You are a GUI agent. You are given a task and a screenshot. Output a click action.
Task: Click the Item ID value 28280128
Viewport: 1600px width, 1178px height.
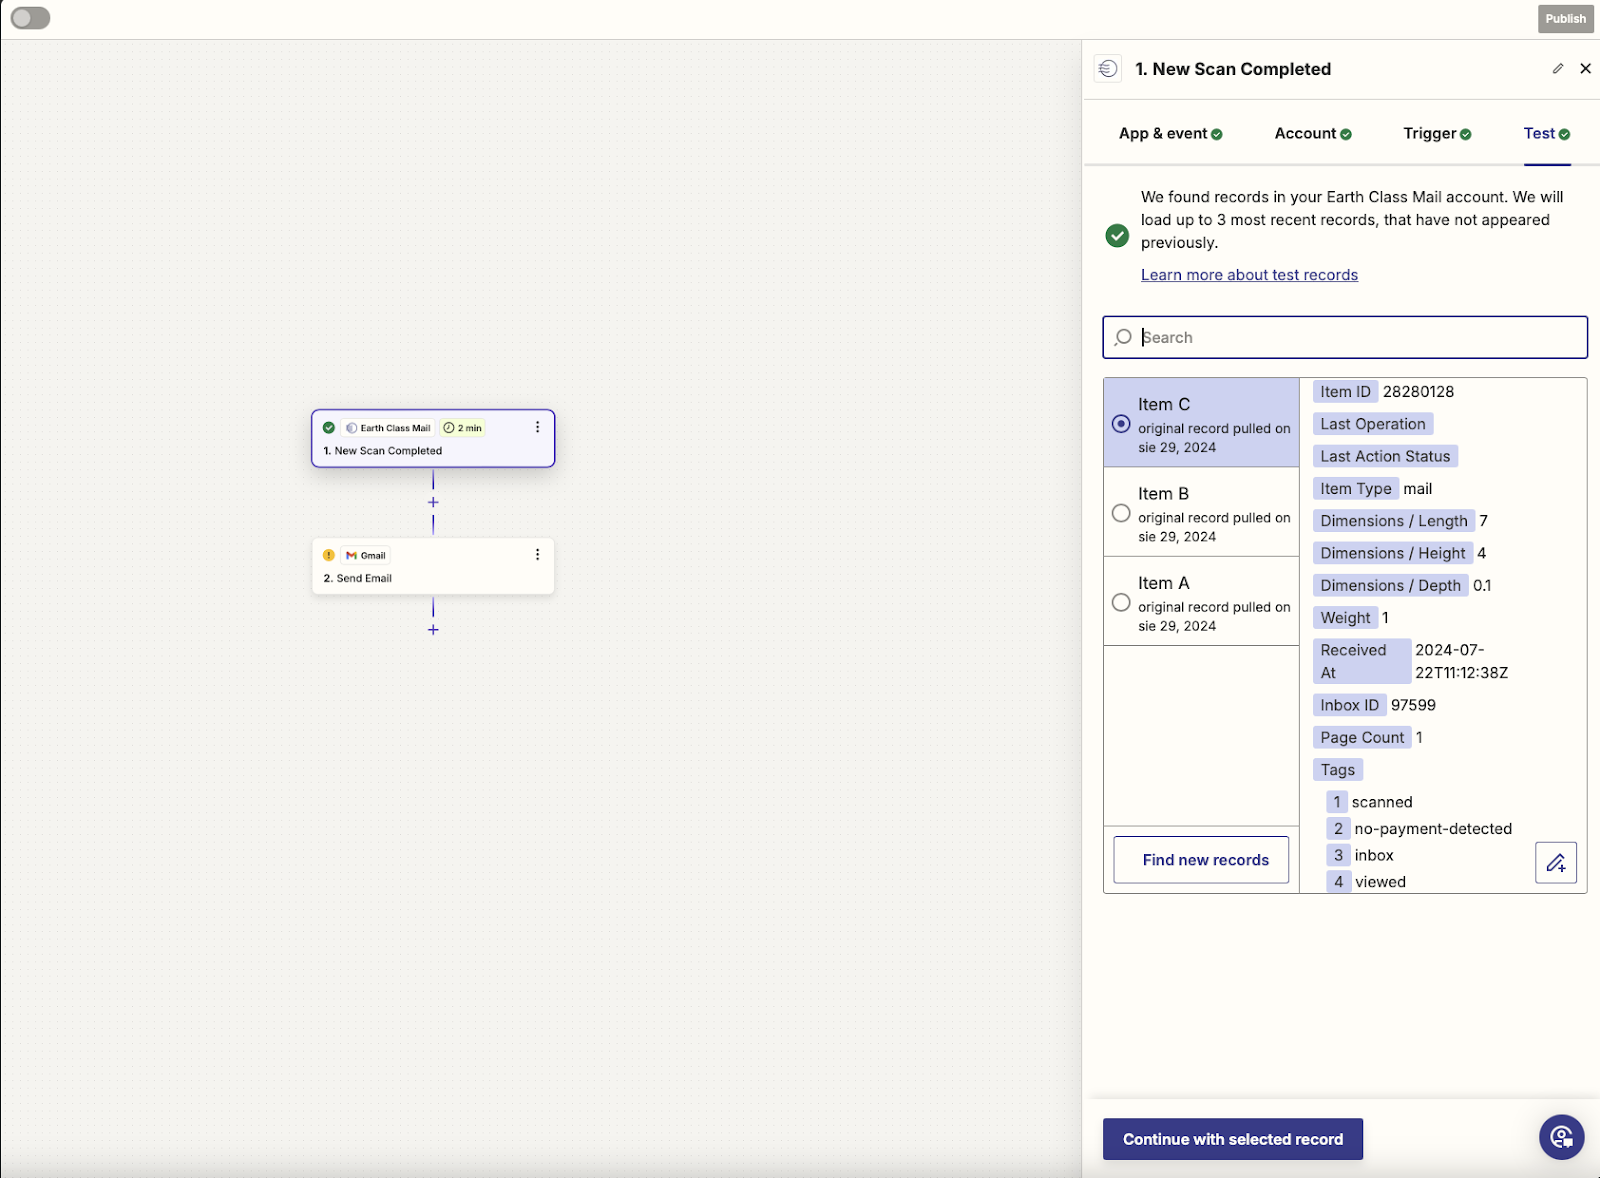(x=1418, y=392)
